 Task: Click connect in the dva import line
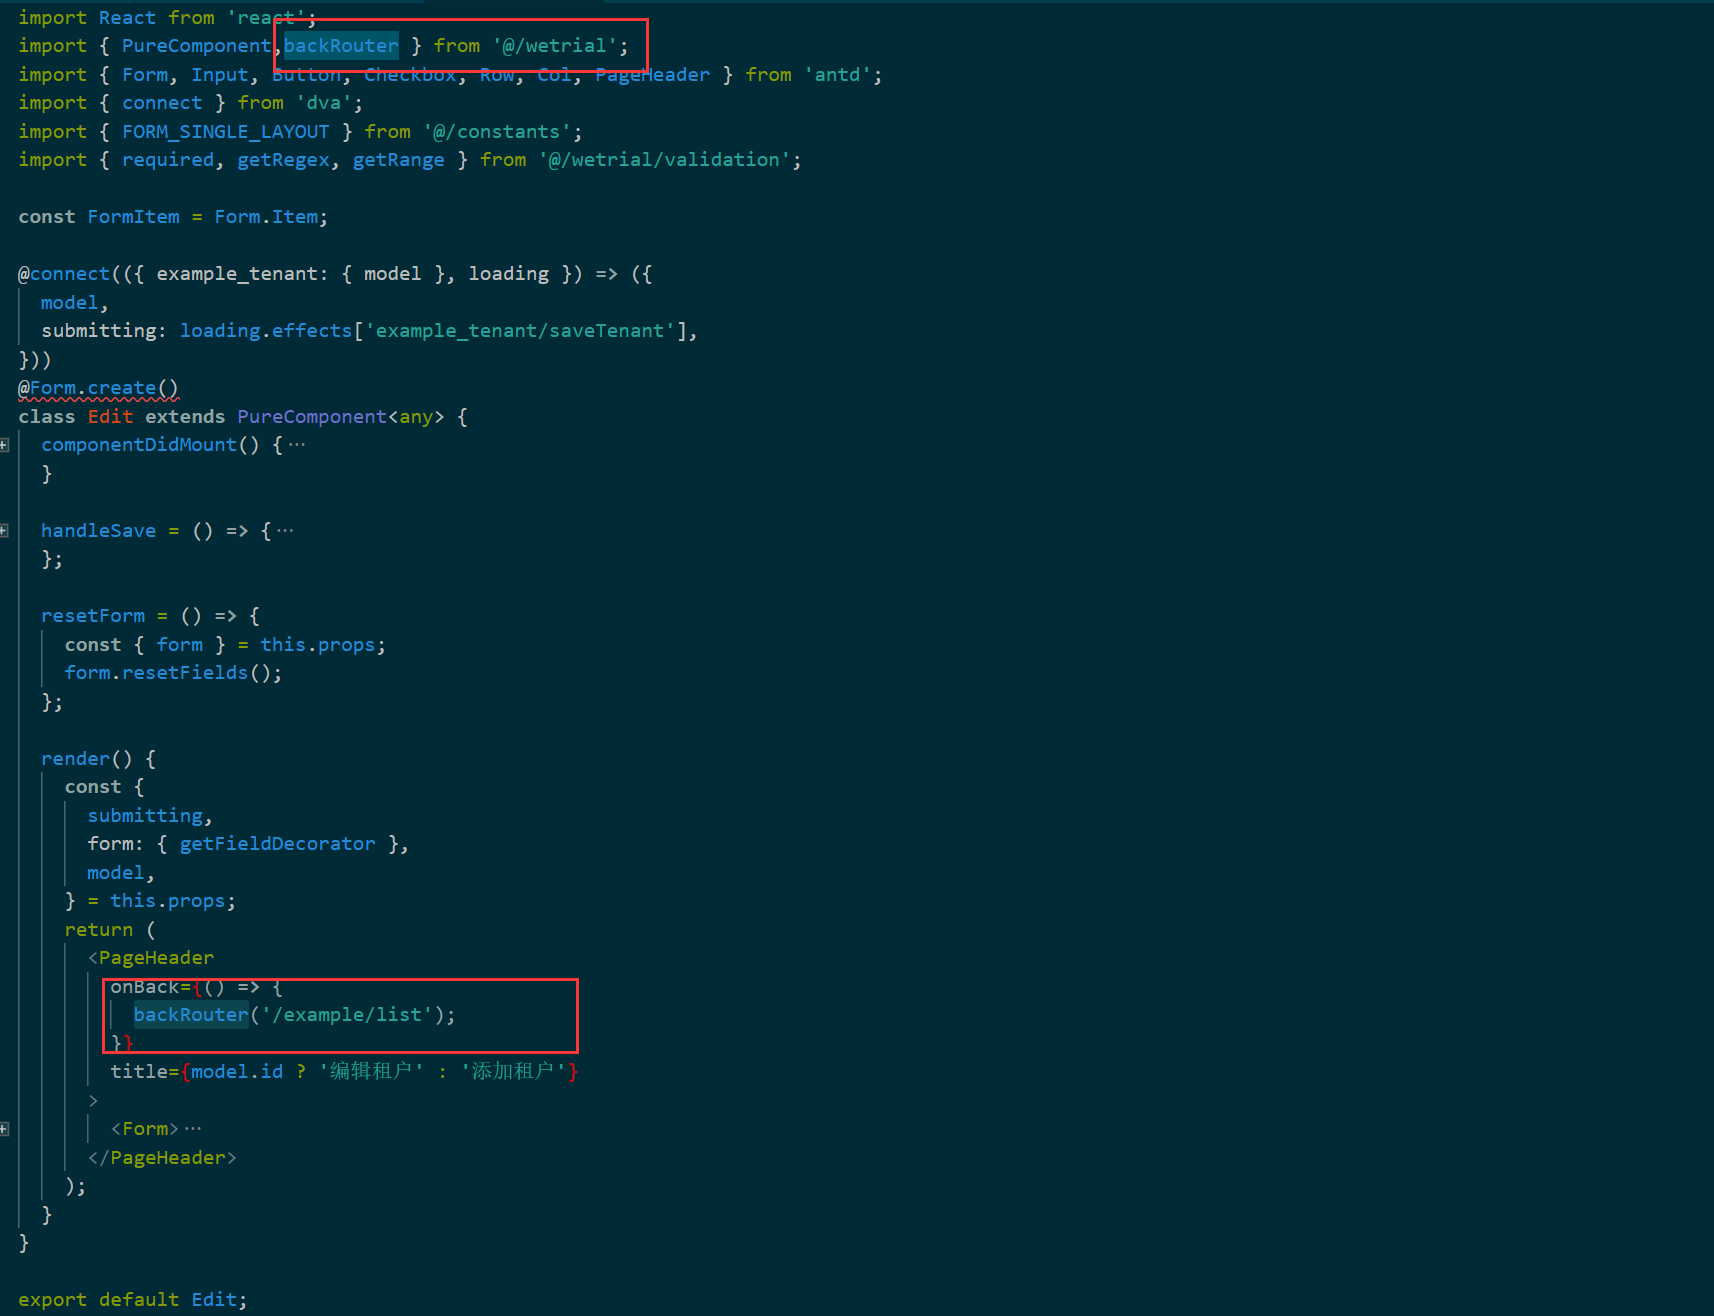point(162,103)
